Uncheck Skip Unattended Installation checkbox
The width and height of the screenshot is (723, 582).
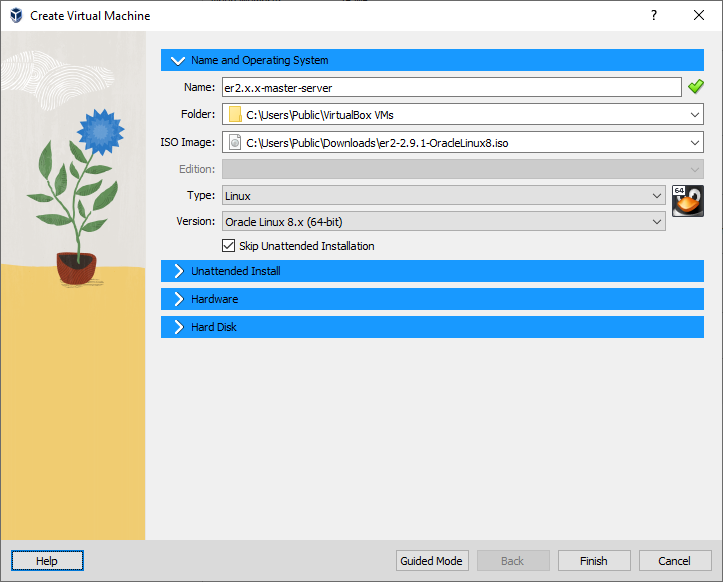(228, 246)
